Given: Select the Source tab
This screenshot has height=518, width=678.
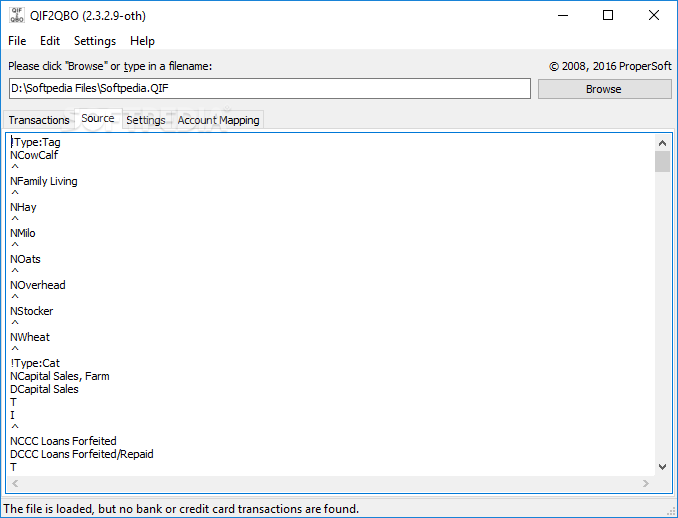Looking at the screenshot, I should tap(98, 118).
